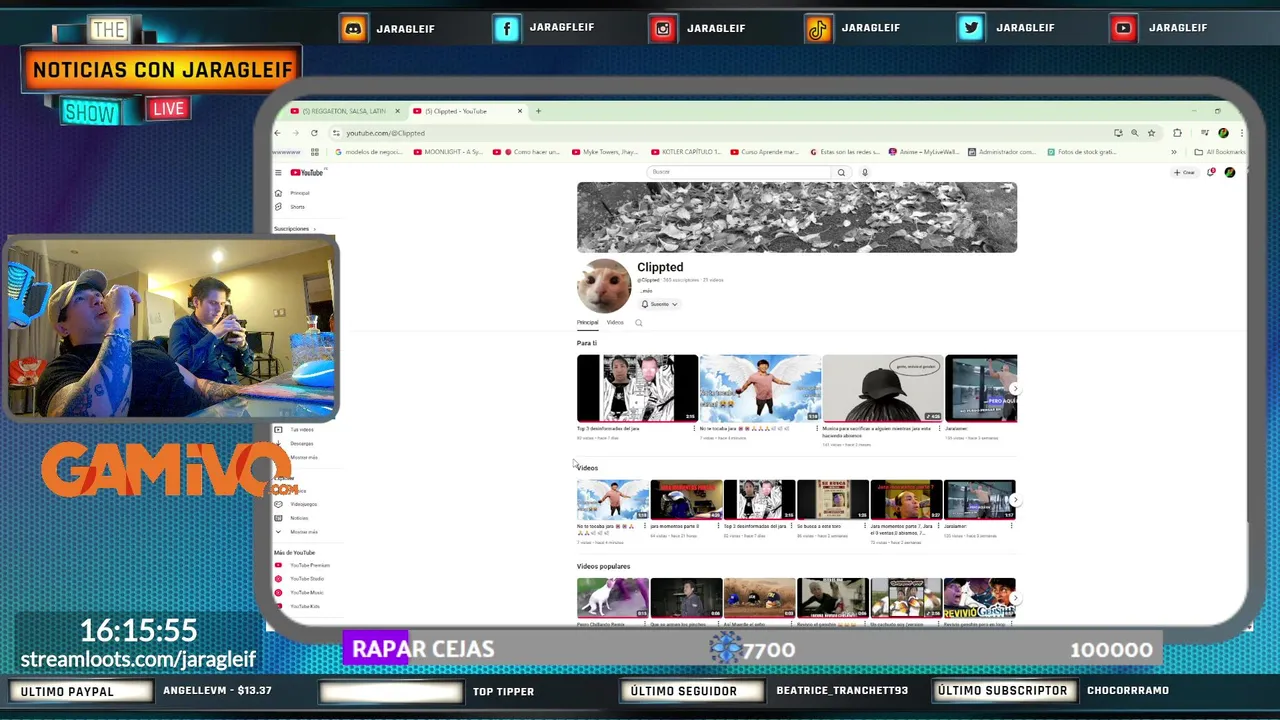Play Se busca a este toro thumbnail
This screenshot has height=720, width=1280.
tap(833, 500)
